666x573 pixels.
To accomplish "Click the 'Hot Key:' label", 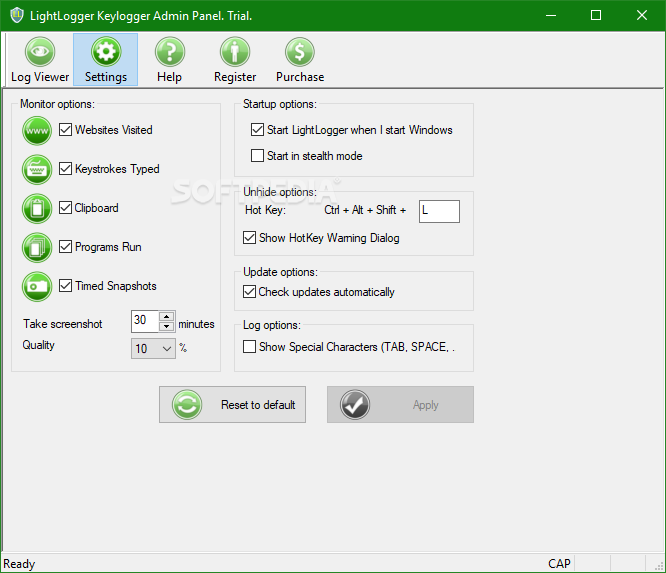I will point(265,210).
